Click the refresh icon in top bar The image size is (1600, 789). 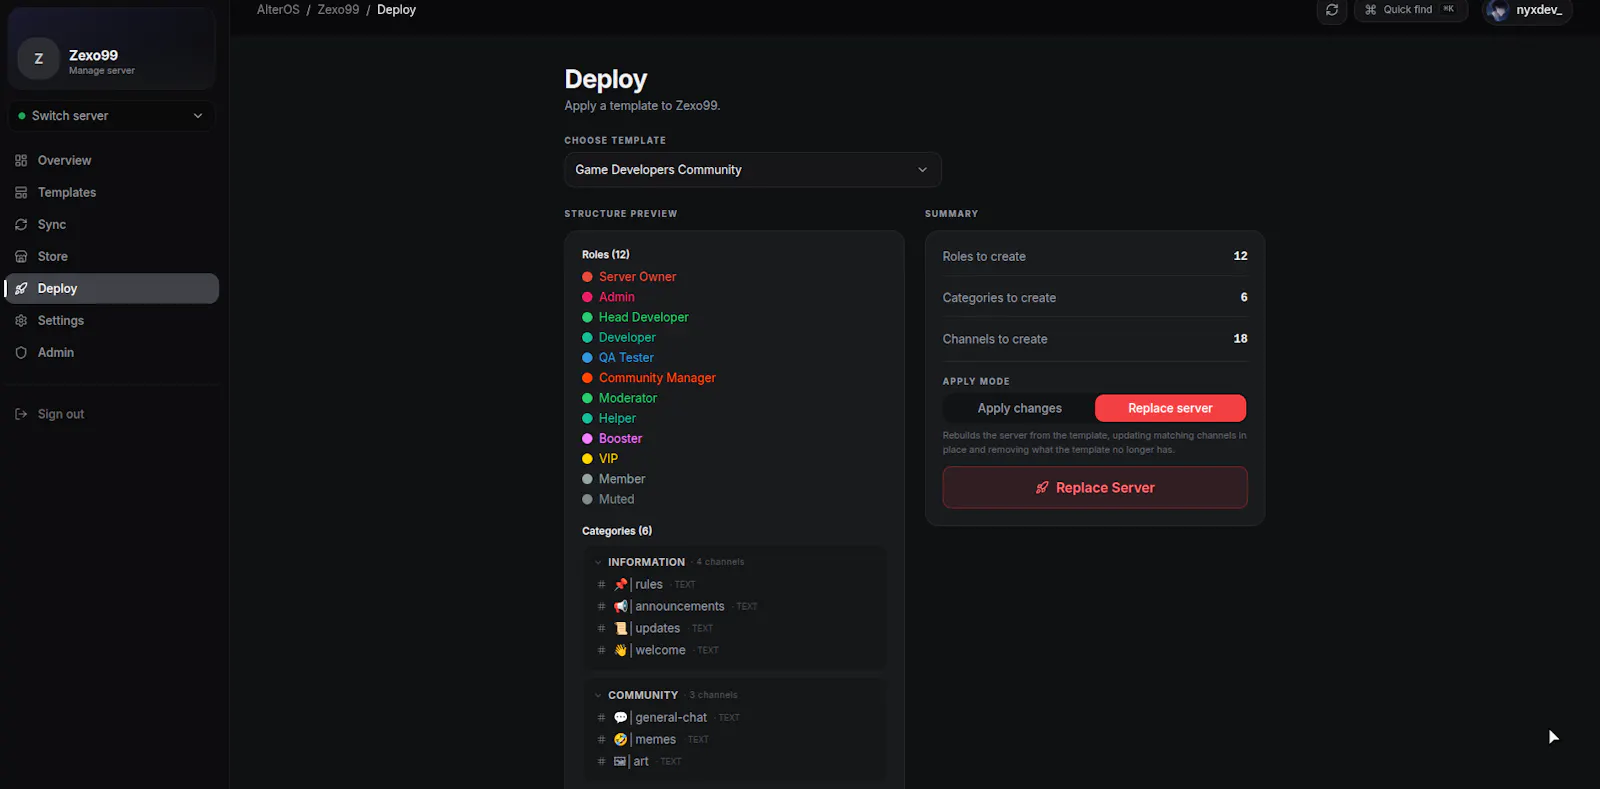1332,10
